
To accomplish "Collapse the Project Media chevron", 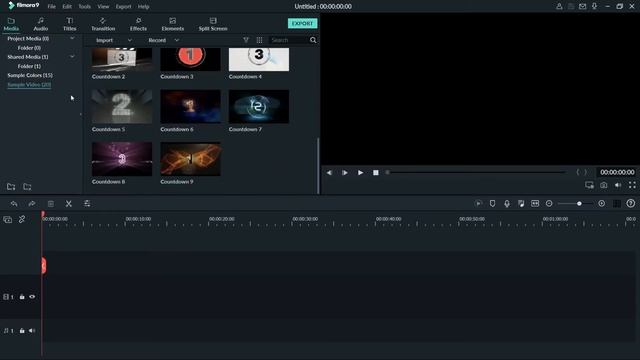I will pyautogui.click(x=72, y=38).
